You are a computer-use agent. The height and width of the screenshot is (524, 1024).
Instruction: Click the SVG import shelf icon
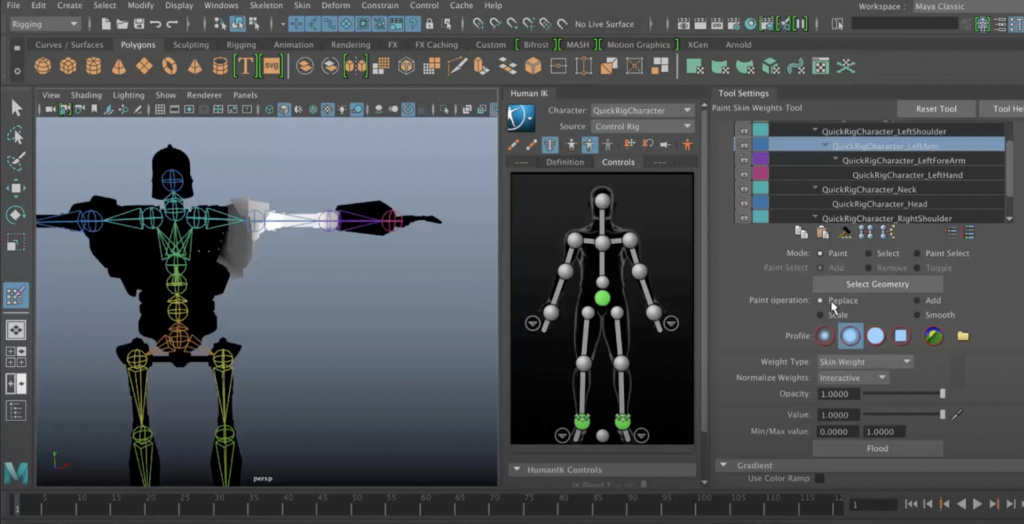(x=270, y=66)
